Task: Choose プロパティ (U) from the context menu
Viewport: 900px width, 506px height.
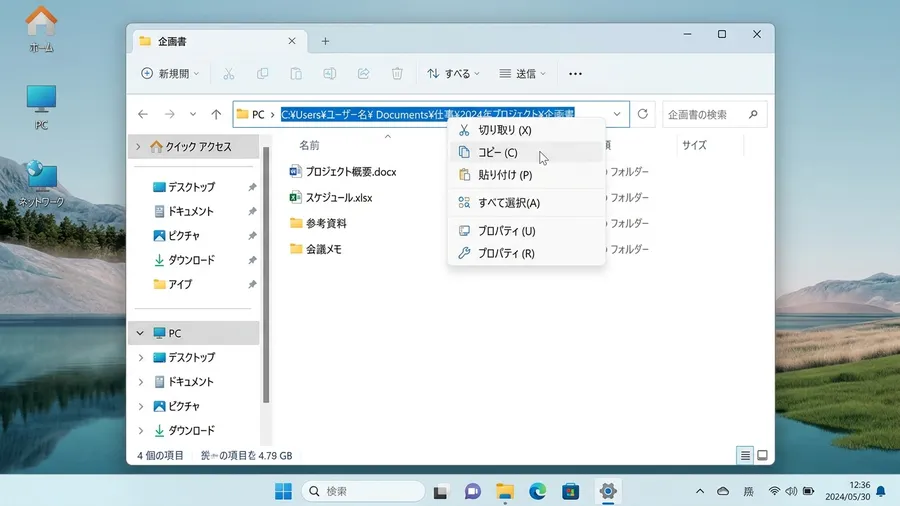Action: coord(526,231)
